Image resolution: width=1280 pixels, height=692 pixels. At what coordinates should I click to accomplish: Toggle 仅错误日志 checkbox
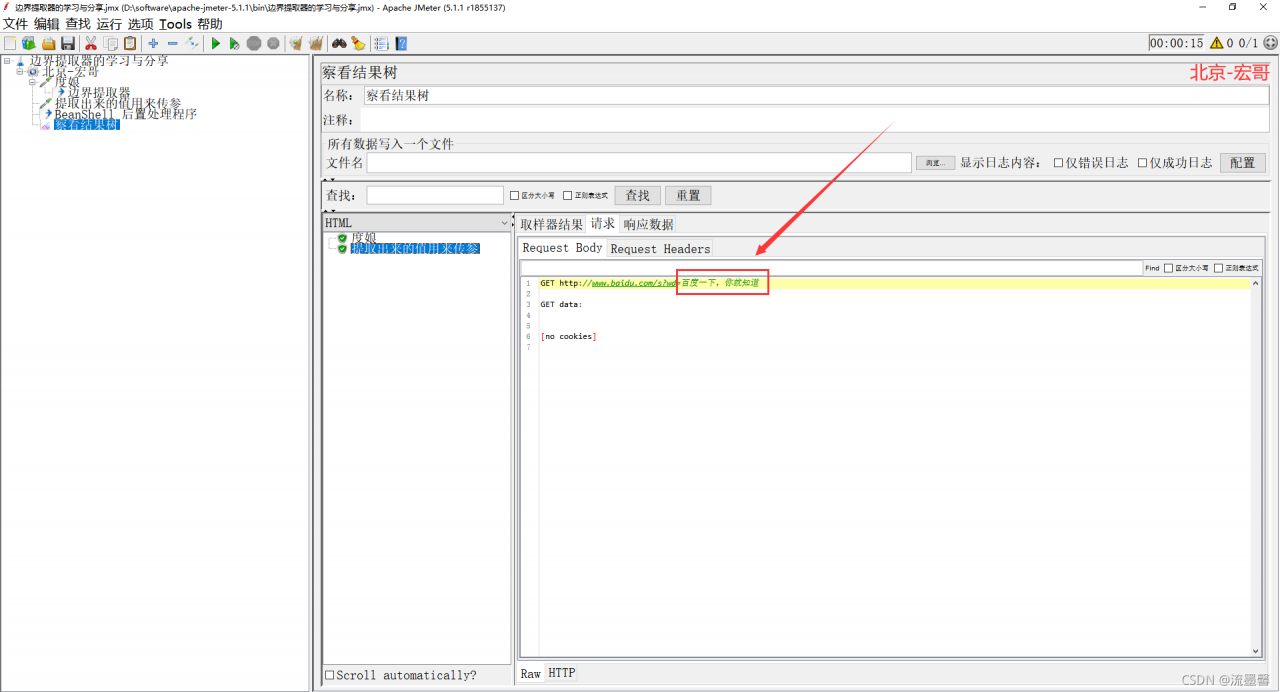coord(1058,163)
